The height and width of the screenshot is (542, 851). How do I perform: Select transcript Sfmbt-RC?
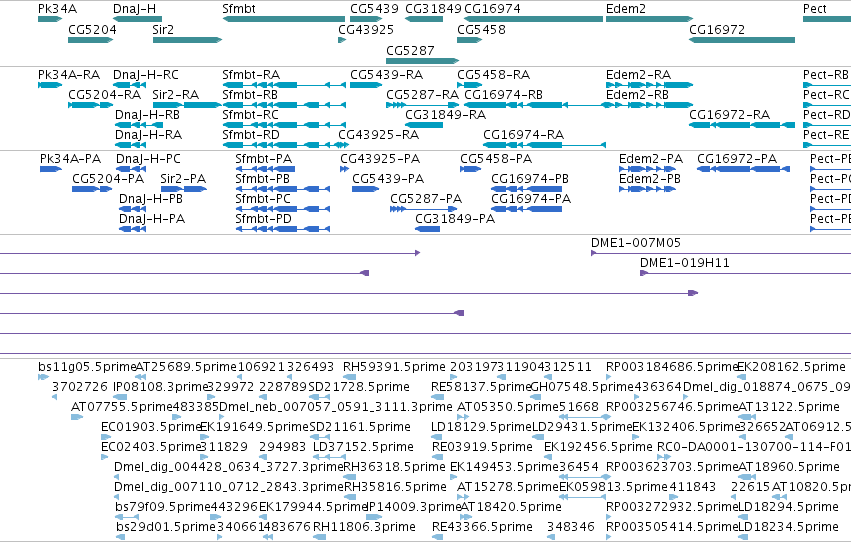[x=284, y=125]
